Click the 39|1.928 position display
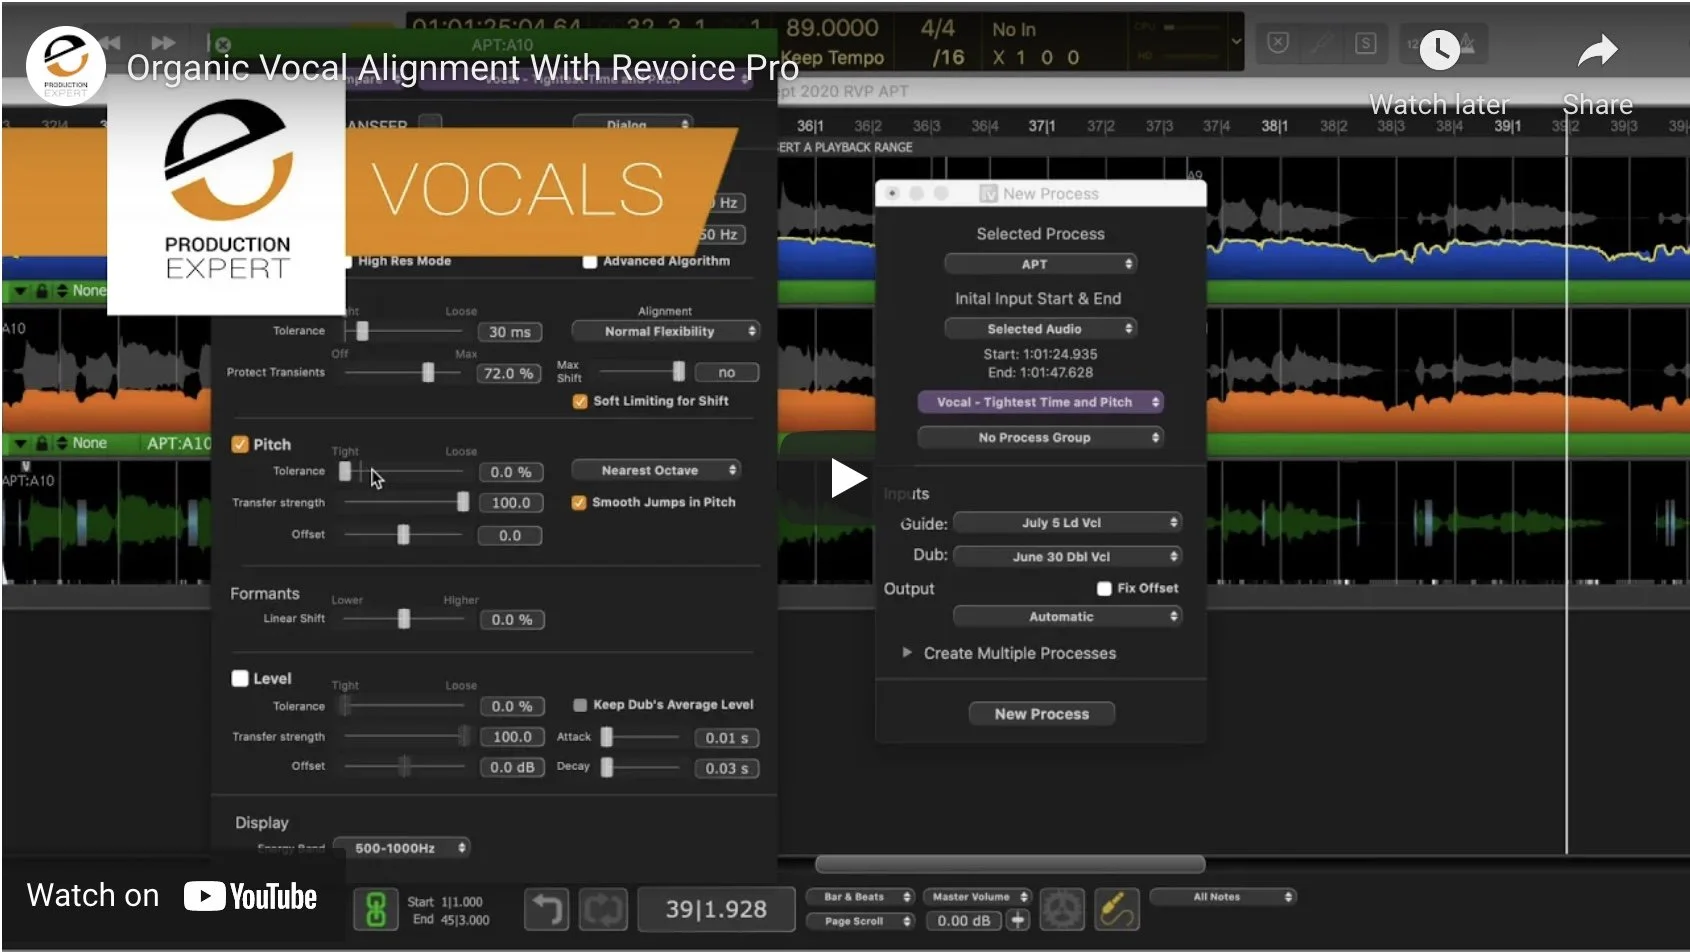Viewport: 1690px width, 952px height. (x=716, y=909)
